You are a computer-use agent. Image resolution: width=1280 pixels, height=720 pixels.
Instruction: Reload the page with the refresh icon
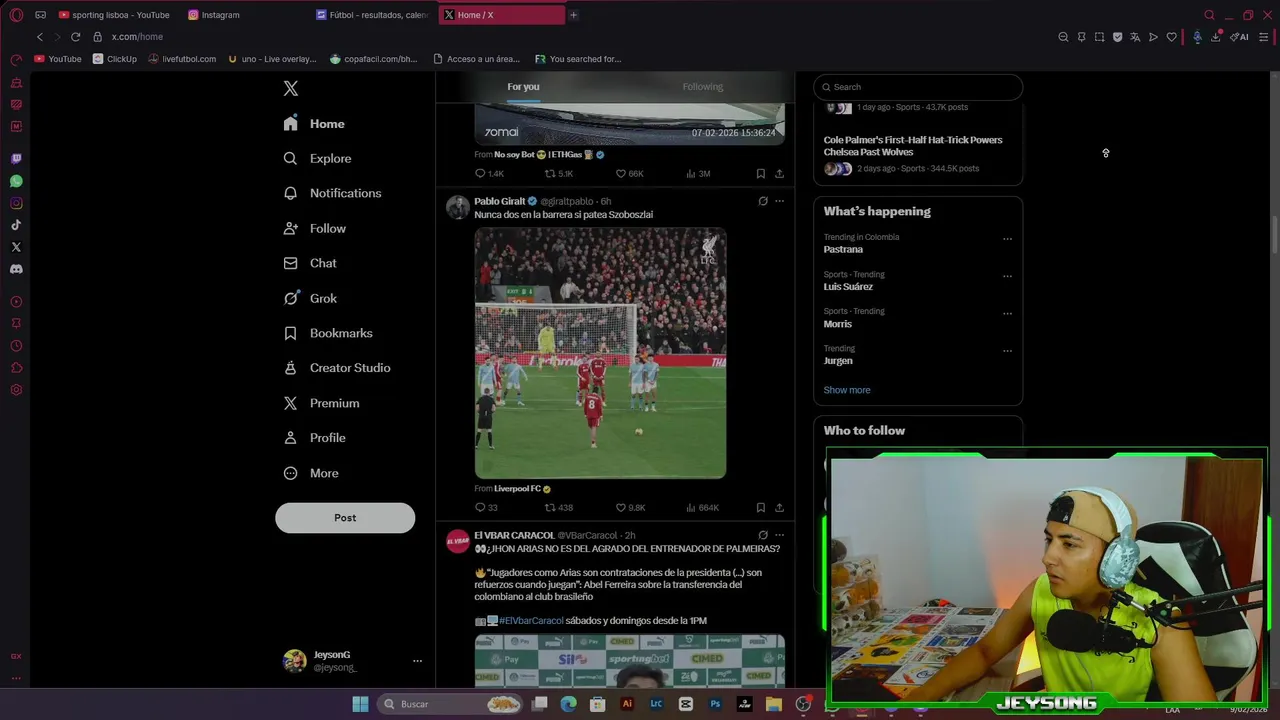(75, 37)
